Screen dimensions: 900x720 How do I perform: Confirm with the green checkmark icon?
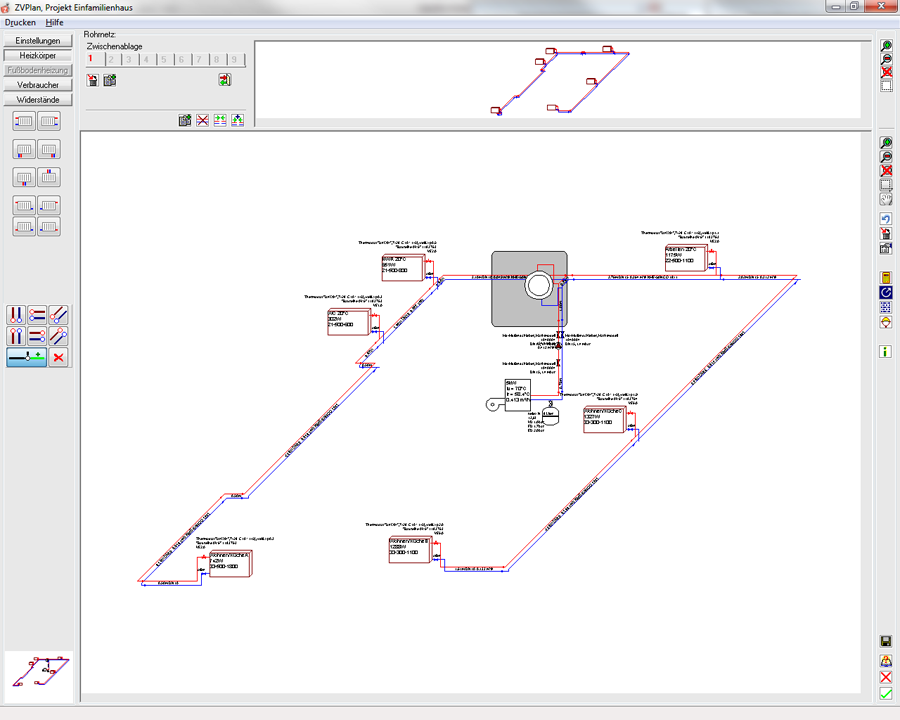(886, 694)
